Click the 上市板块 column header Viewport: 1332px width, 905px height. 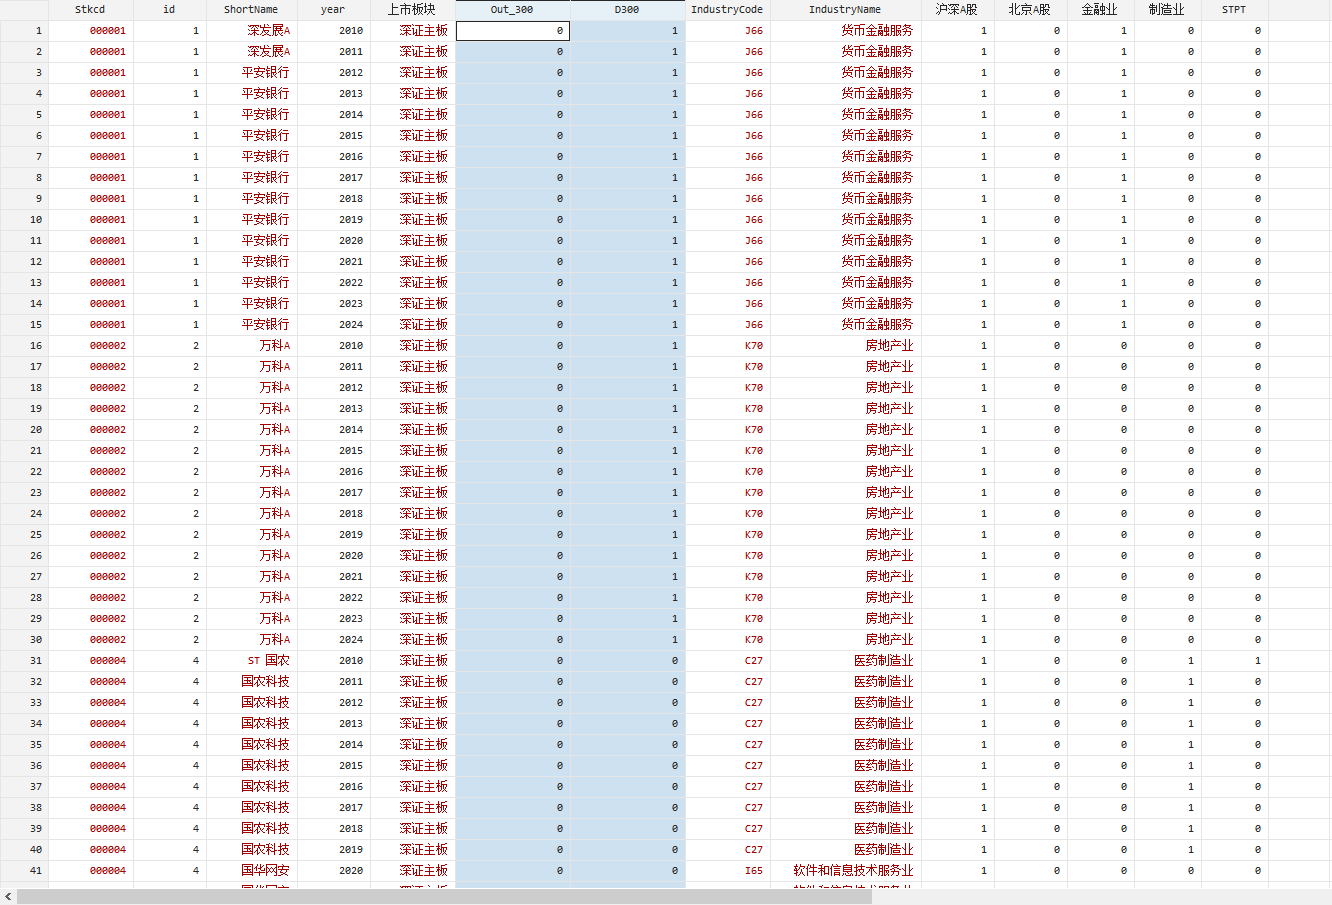point(412,10)
